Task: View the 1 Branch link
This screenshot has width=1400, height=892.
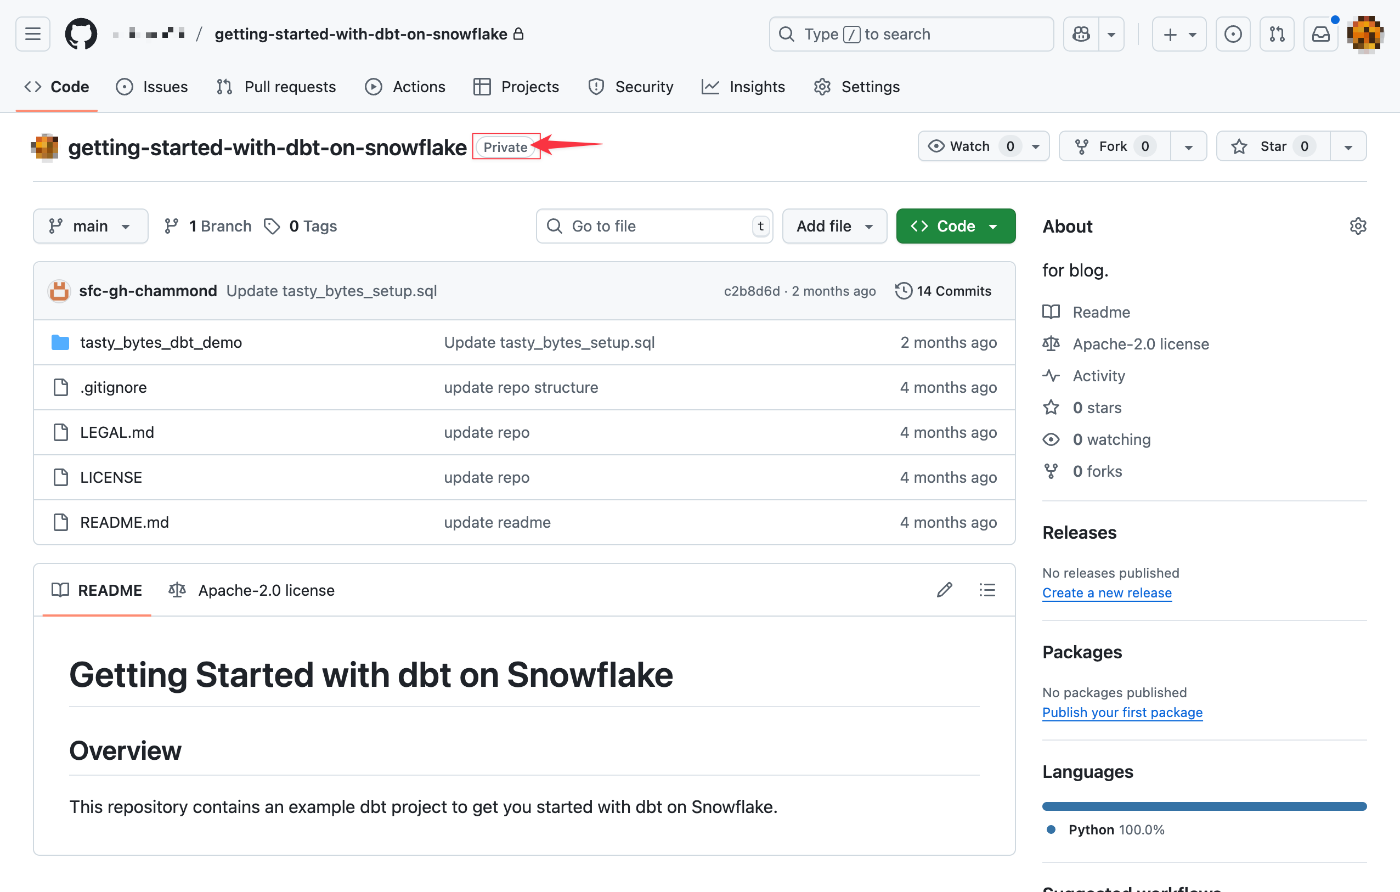Action: point(208,226)
